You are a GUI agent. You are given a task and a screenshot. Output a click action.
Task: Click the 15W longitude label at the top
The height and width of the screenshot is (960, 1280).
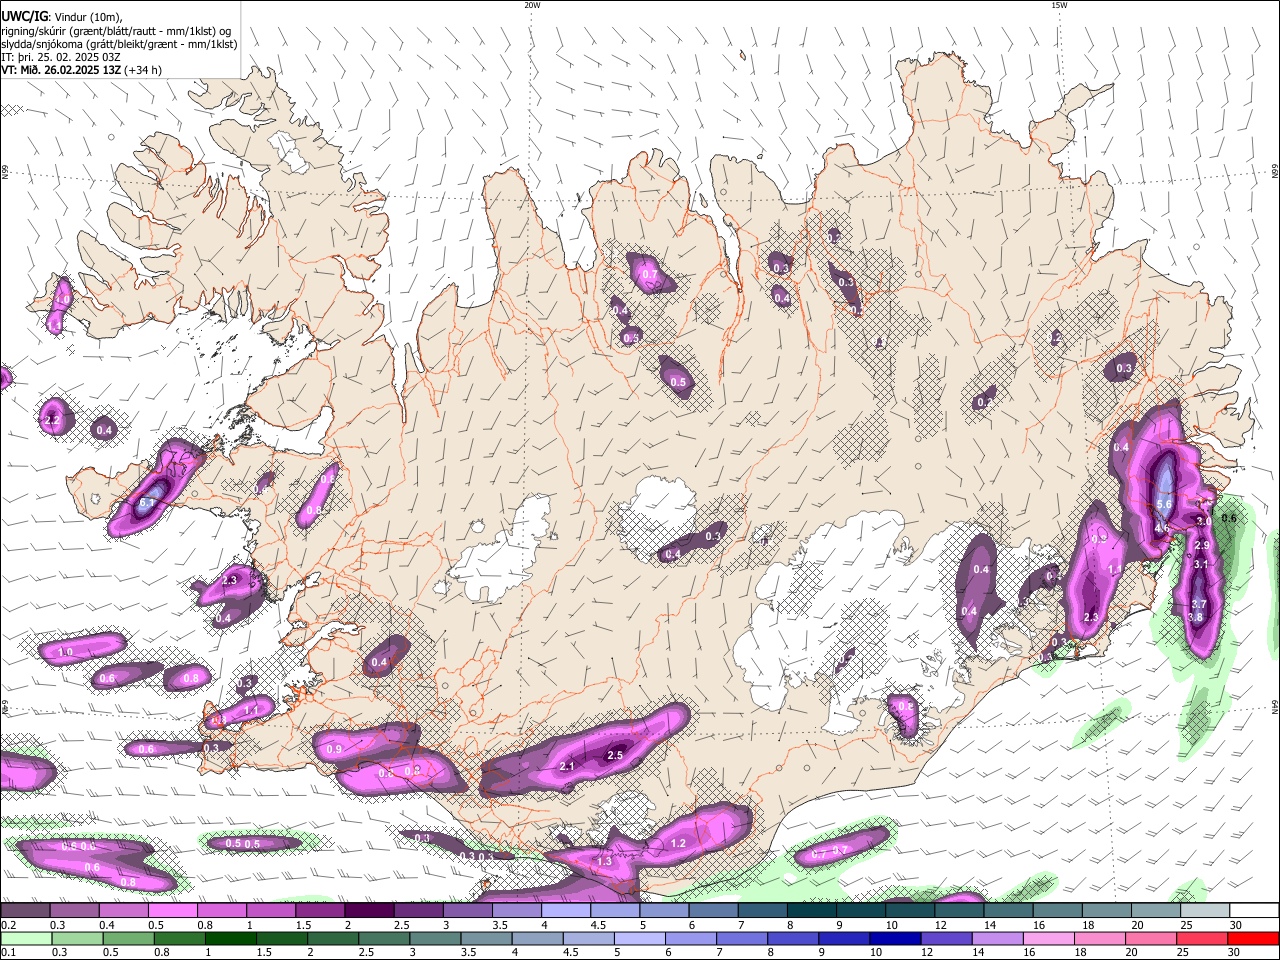[1059, 5]
